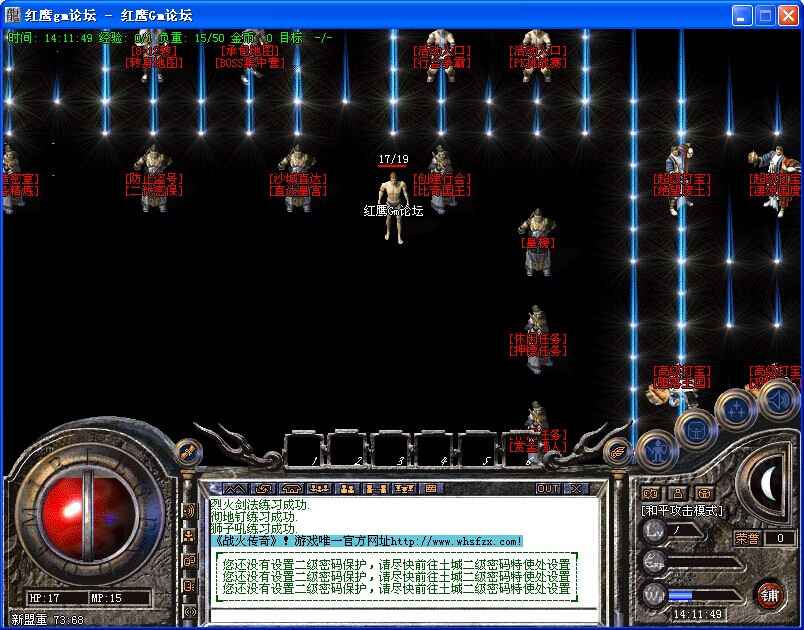
Task: Click the two-people icon in chat toolbar
Action: [x=347, y=489]
